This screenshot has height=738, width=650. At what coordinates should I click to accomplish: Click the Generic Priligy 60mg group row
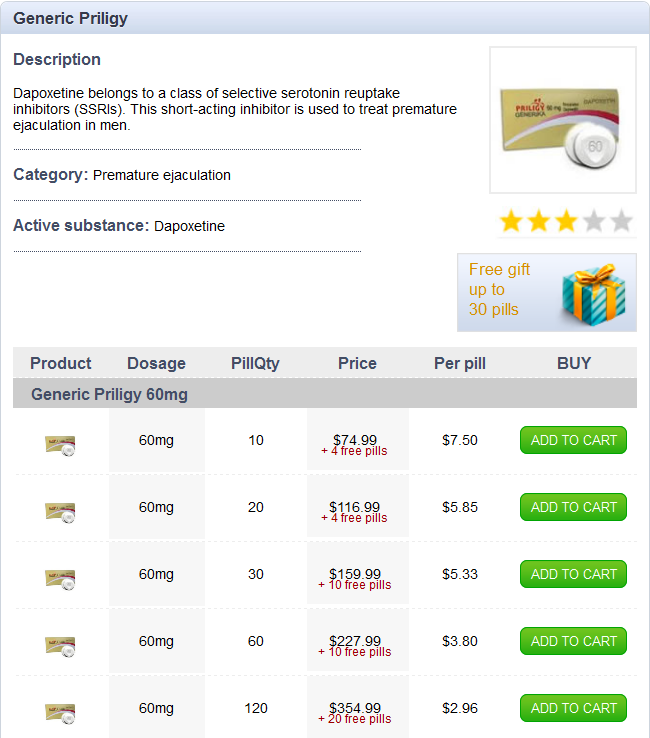(x=109, y=394)
